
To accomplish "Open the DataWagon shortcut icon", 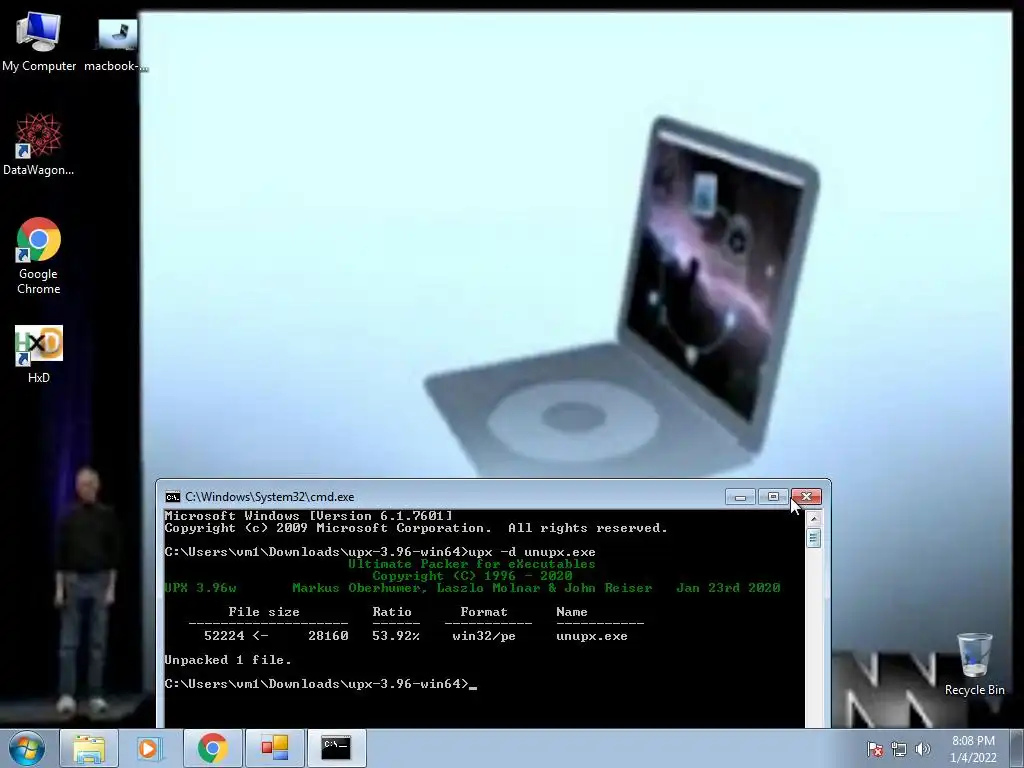I will point(39,144).
